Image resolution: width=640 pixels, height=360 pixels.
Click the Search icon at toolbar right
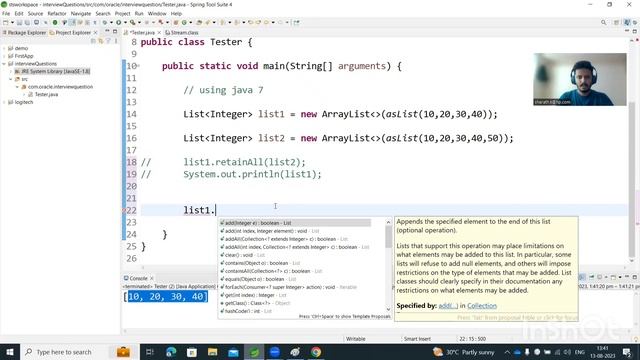[603, 22]
